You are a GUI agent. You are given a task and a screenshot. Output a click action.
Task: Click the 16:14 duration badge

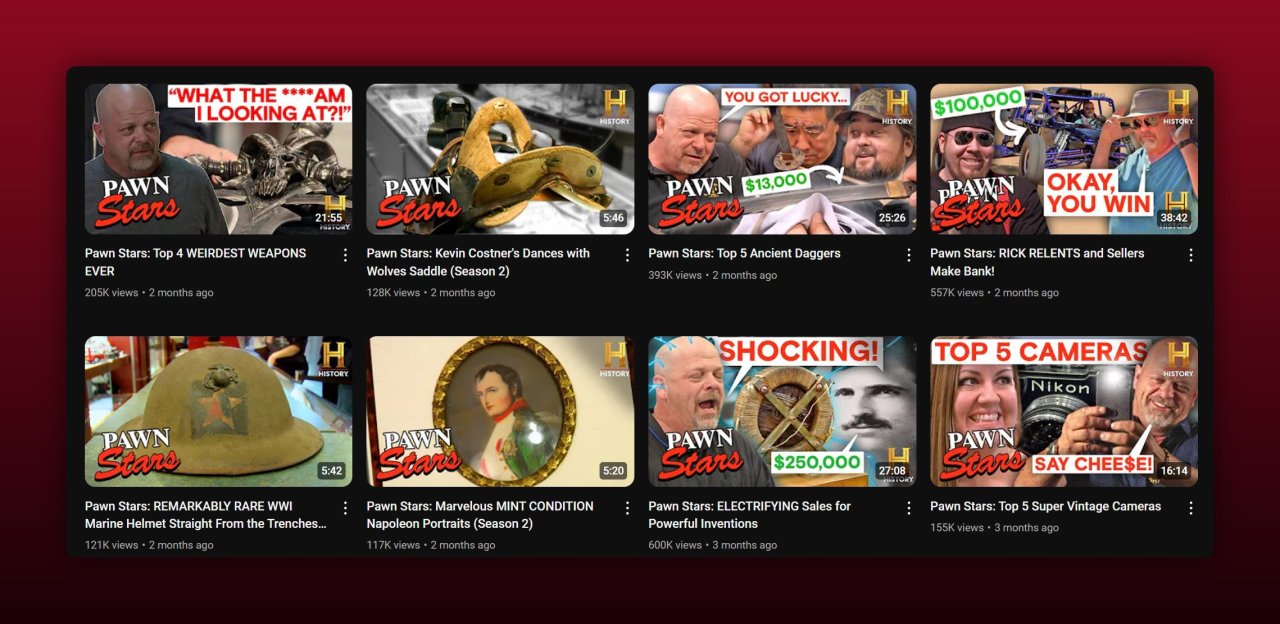(x=1175, y=471)
